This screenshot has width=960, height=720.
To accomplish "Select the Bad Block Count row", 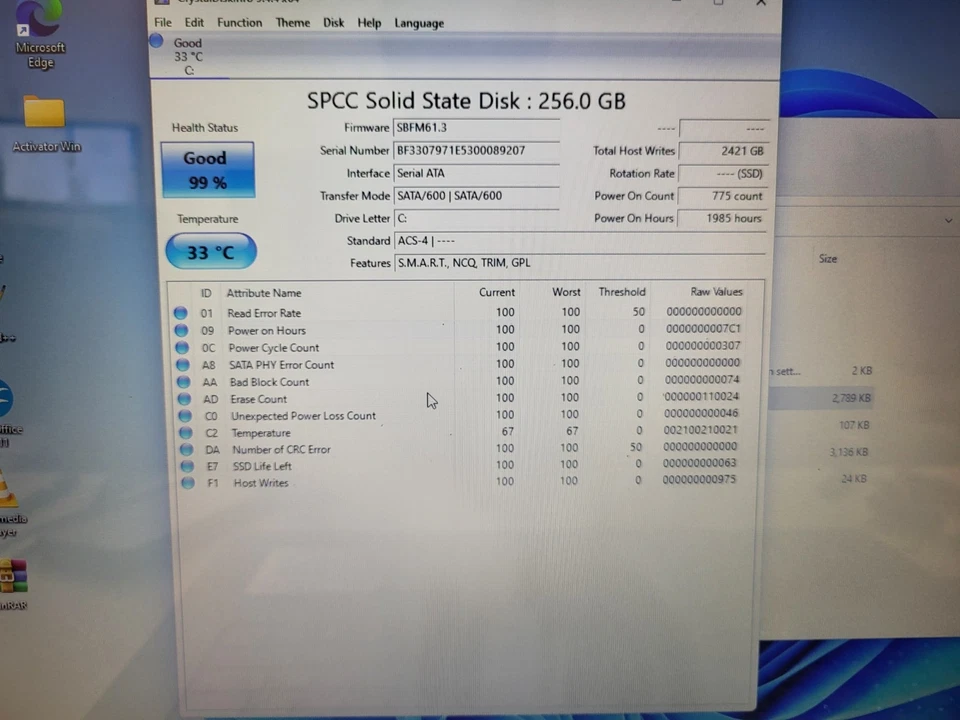I will tap(458, 381).
